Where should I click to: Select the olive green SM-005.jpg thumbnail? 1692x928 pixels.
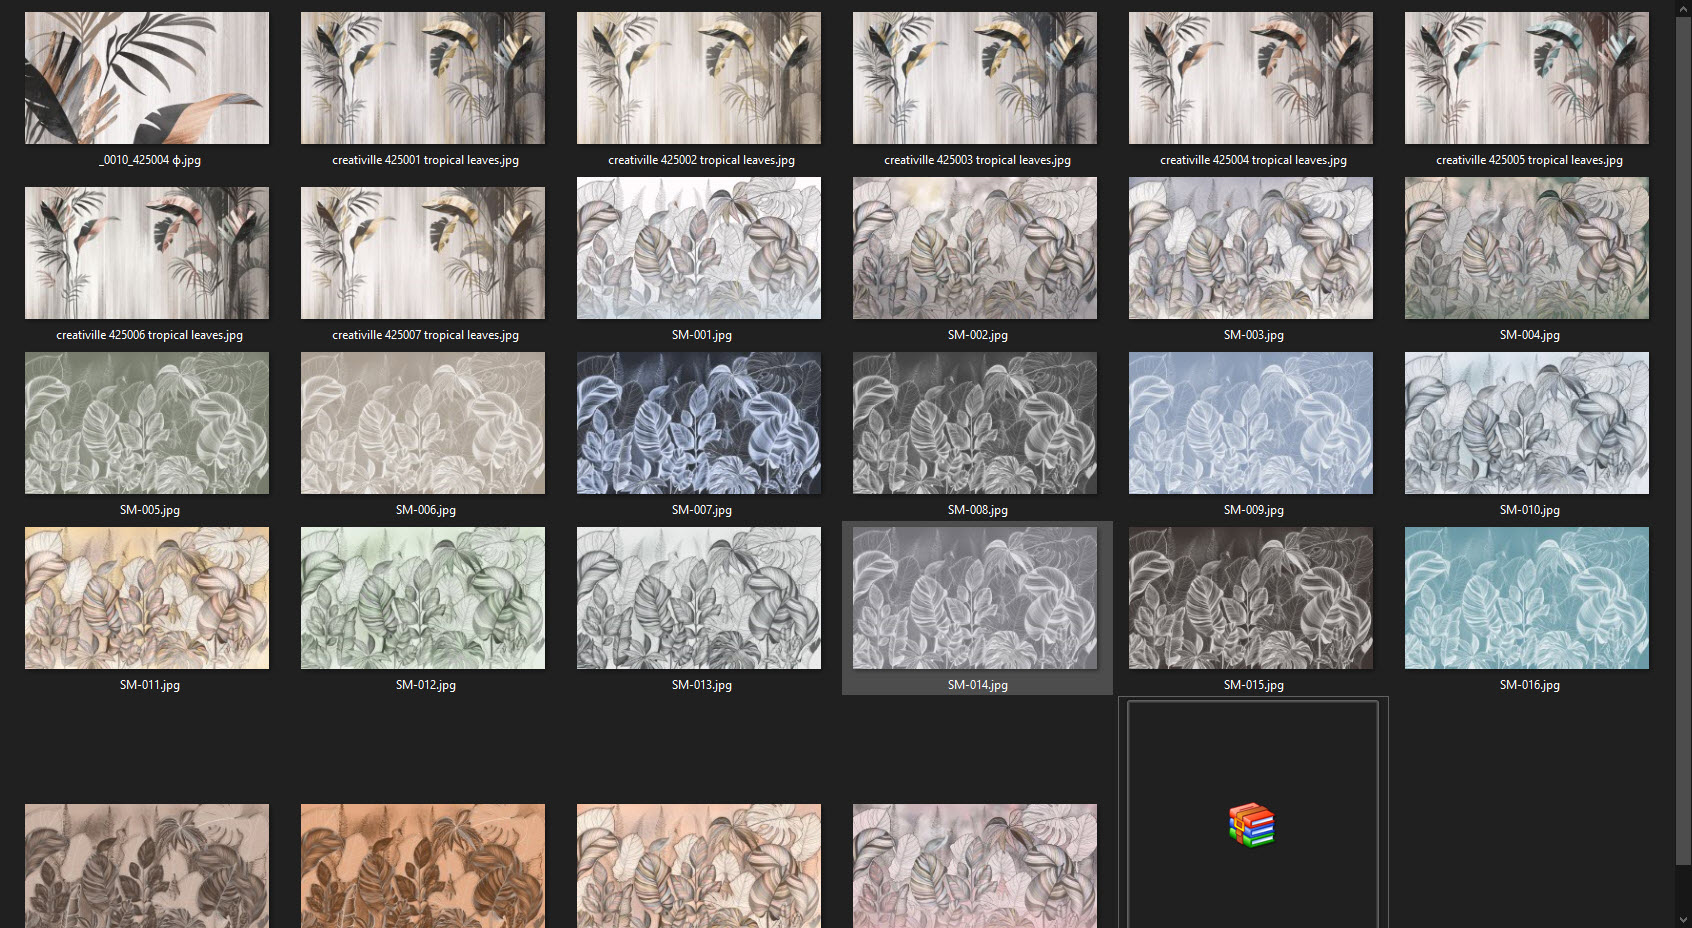147,423
